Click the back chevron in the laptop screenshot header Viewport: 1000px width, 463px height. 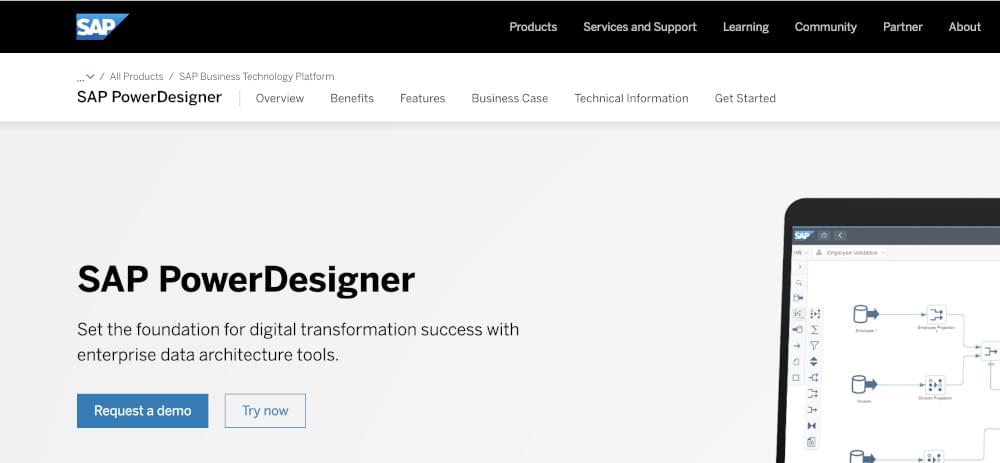click(x=841, y=235)
